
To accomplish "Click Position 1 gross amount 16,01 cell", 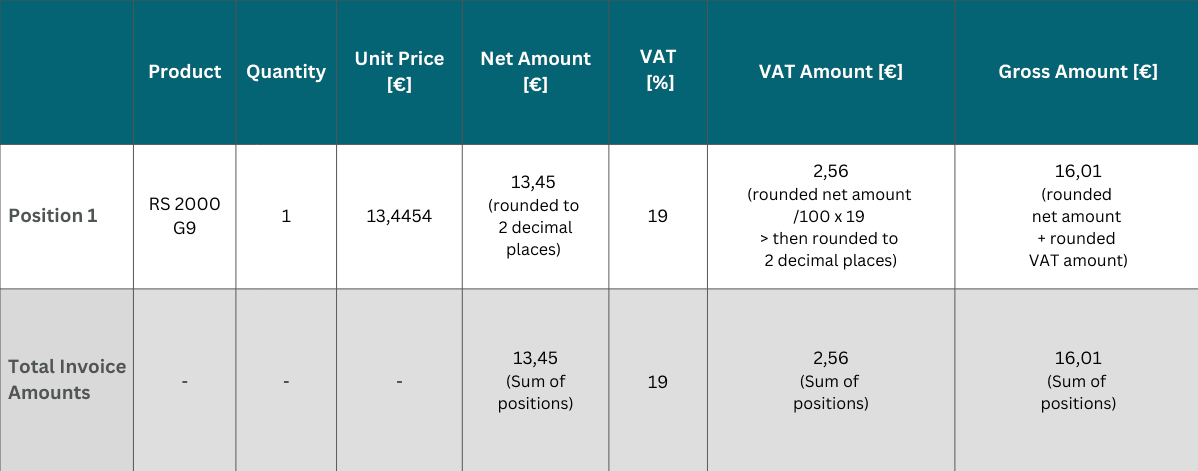I will tap(1077, 216).
